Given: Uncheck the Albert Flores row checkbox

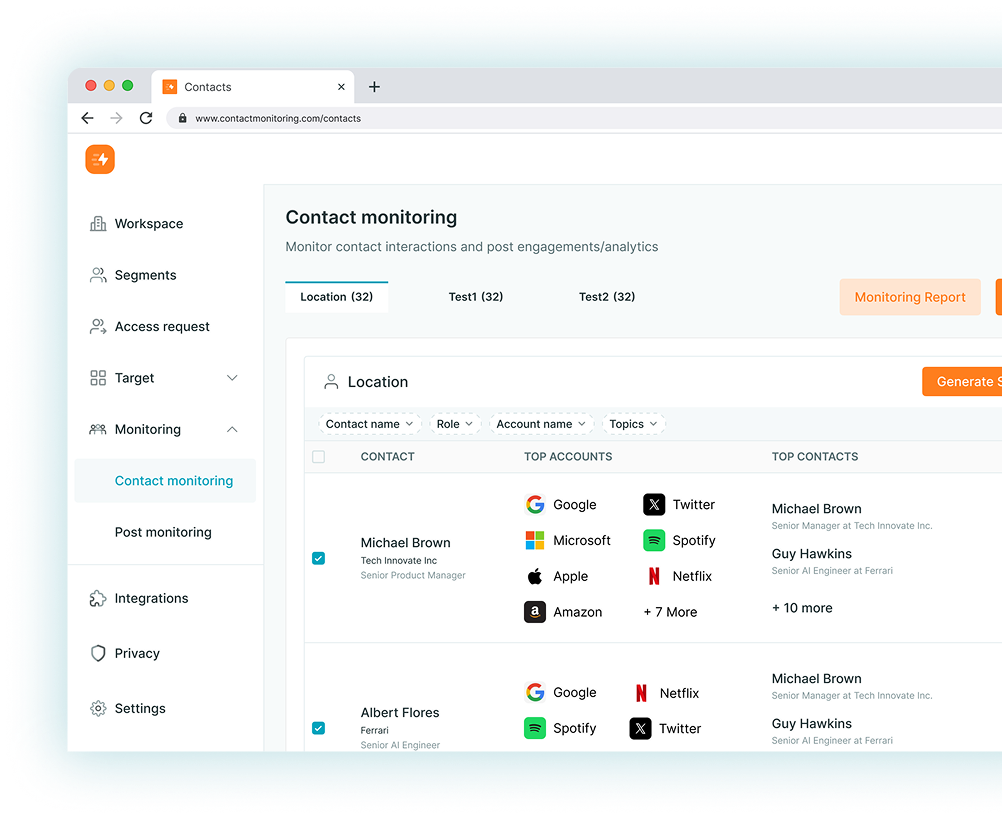Looking at the screenshot, I should click(x=318, y=728).
